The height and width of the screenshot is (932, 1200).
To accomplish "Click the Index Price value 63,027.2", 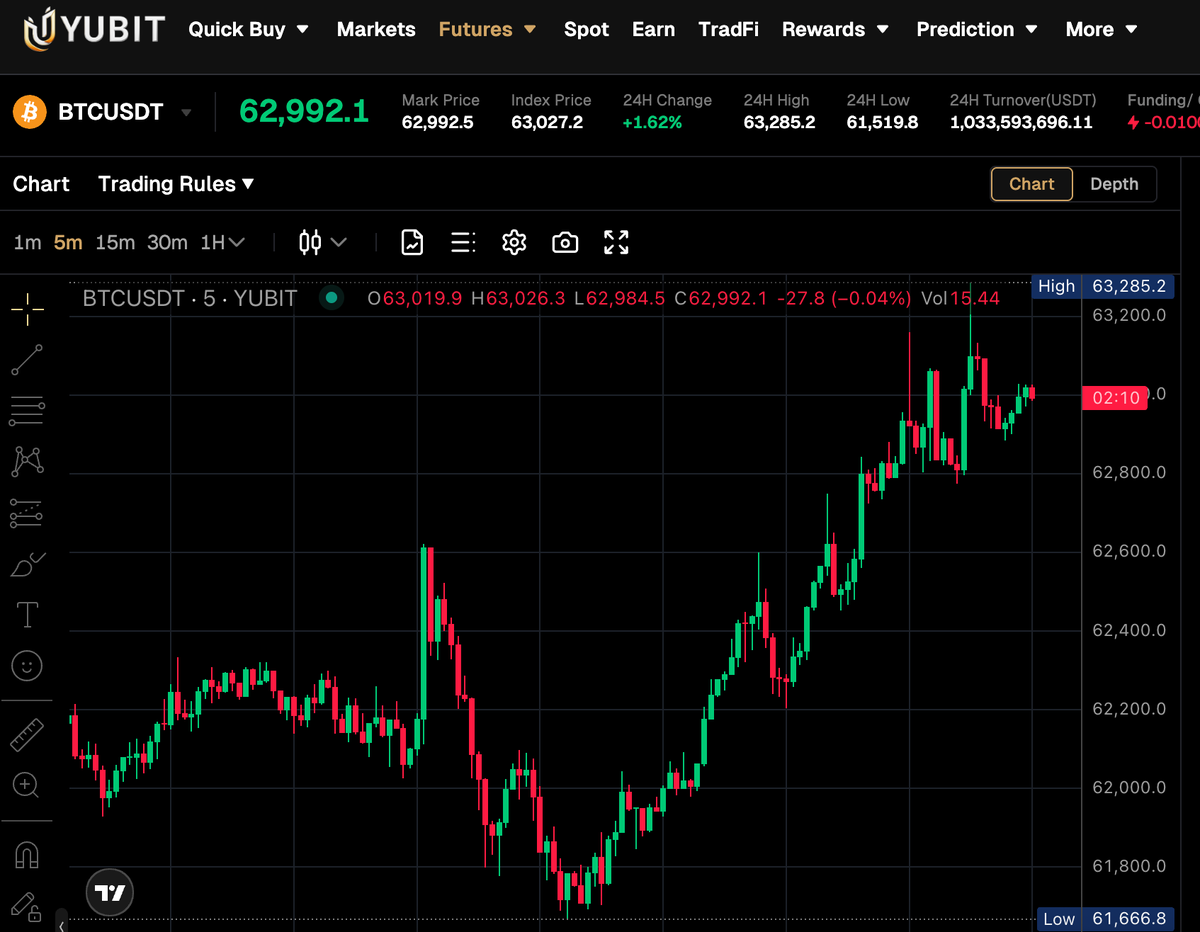I will (547, 123).
